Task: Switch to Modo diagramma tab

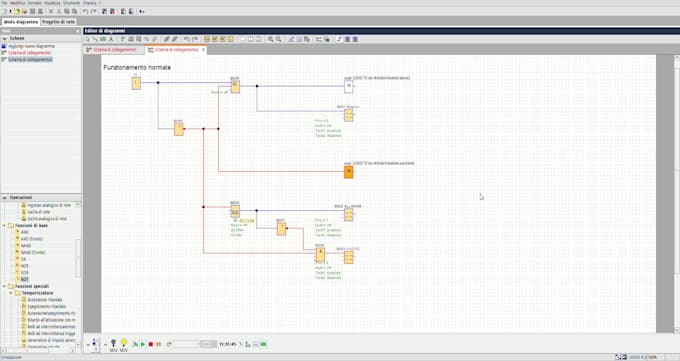Action: click(x=21, y=22)
